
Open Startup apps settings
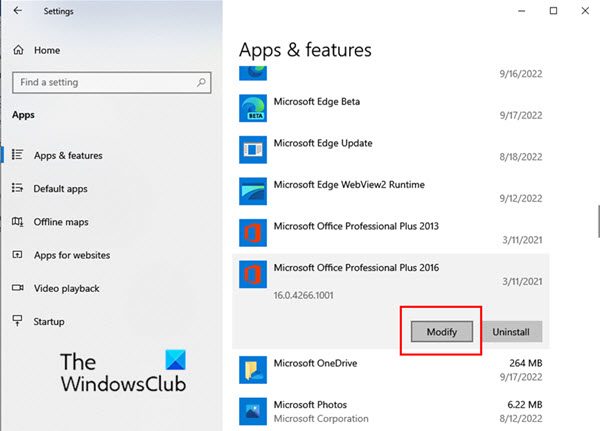point(49,322)
